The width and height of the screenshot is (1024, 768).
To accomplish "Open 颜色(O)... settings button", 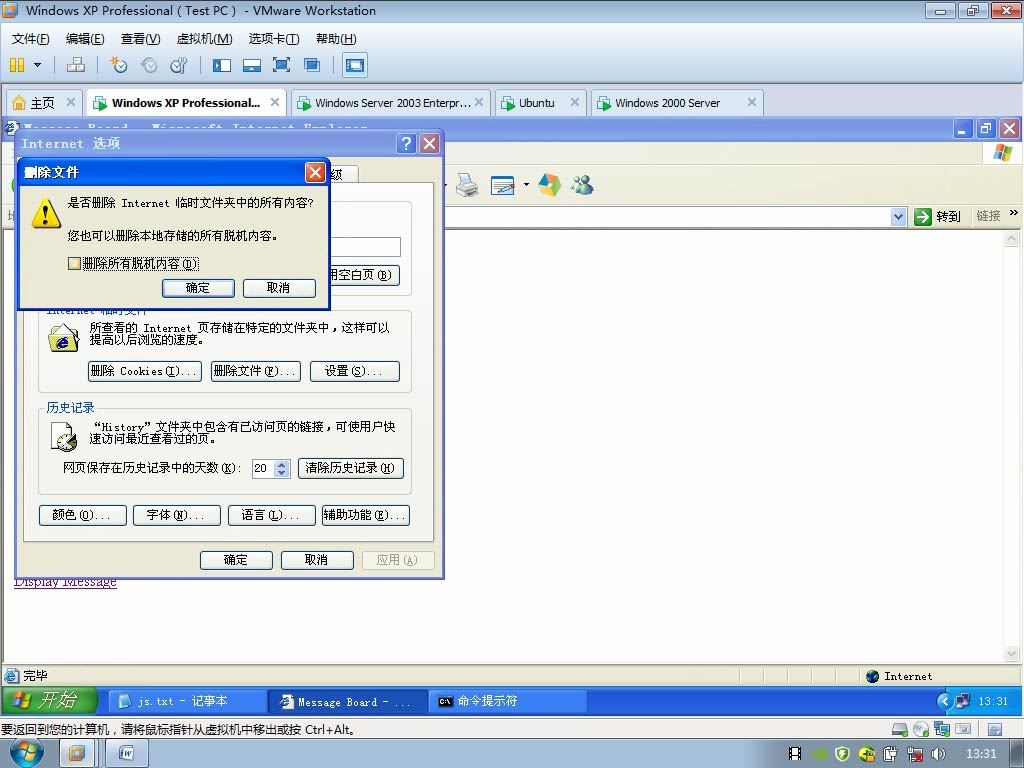I will click(x=82, y=515).
